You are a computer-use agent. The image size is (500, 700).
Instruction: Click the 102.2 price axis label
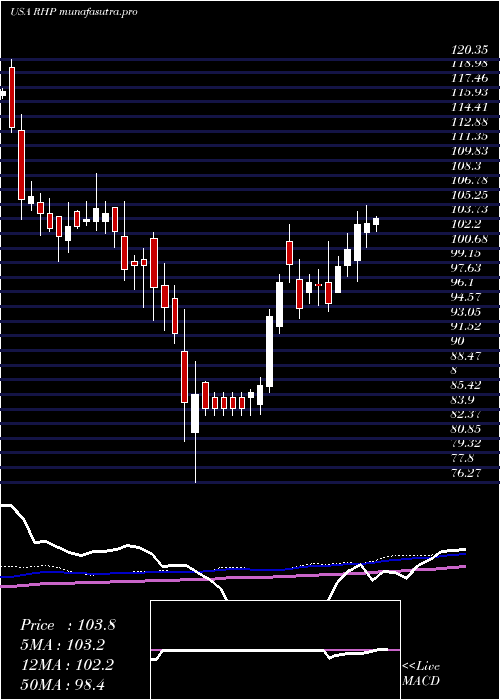(x=467, y=224)
